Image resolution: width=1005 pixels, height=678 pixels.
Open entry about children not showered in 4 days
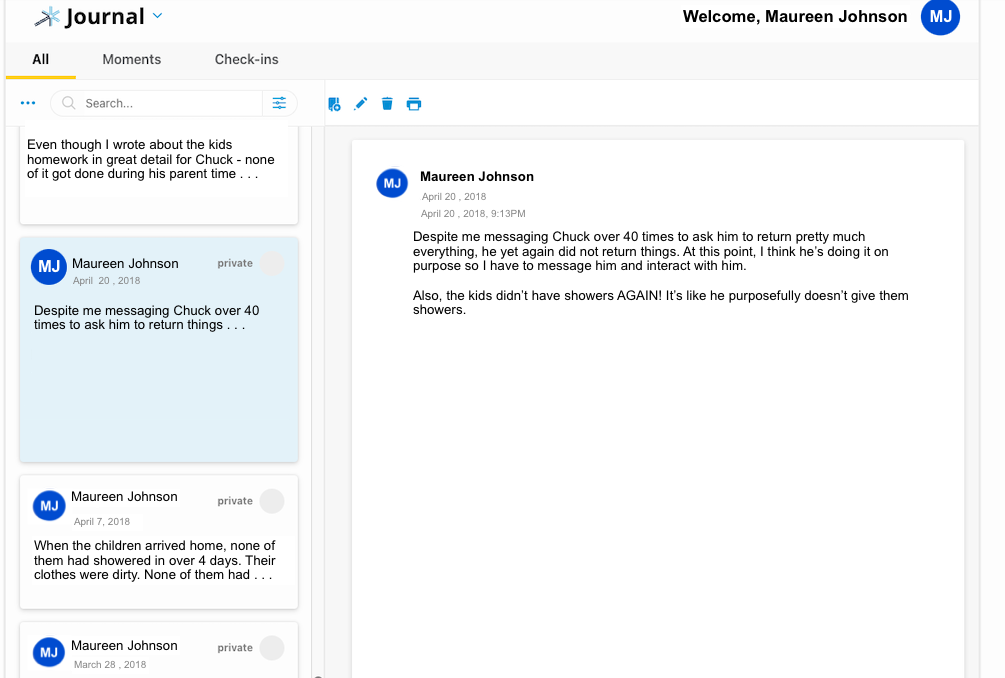click(158, 542)
